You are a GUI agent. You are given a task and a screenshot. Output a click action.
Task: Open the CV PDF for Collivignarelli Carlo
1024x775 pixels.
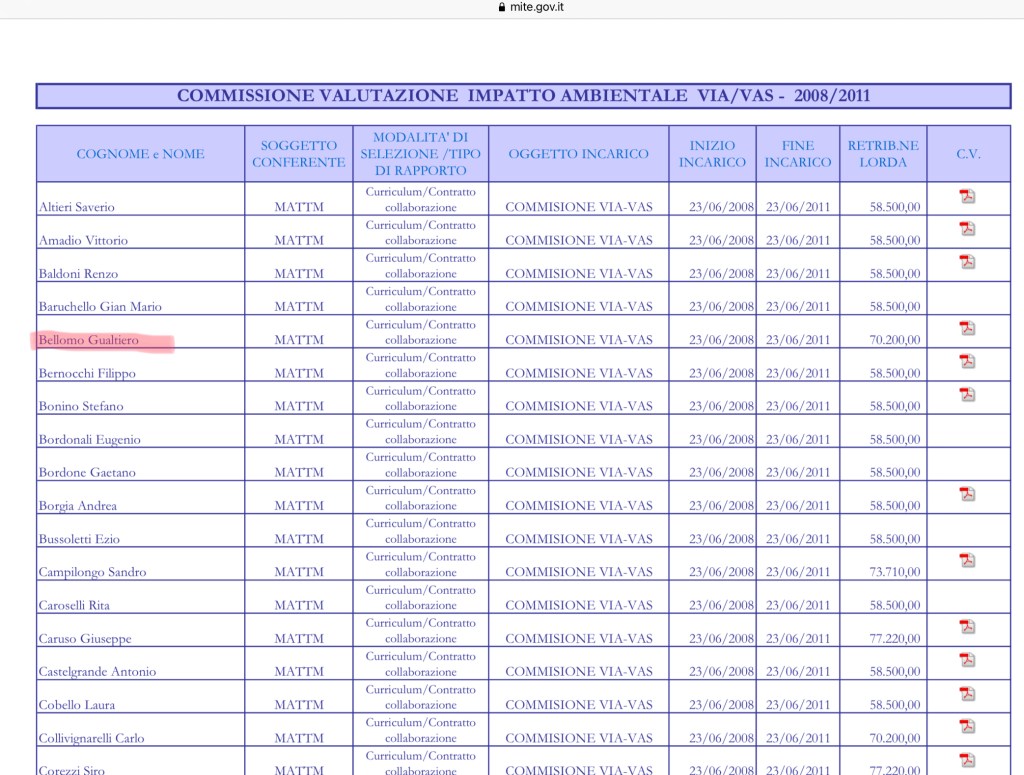[967, 726]
